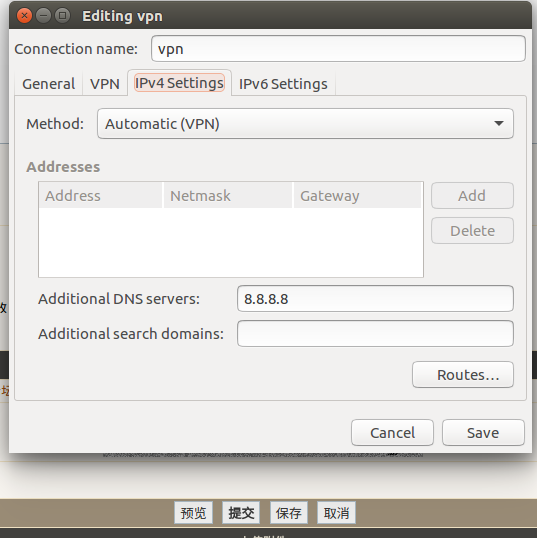Cancel editing the vpn connection

(x=392, y=432)
